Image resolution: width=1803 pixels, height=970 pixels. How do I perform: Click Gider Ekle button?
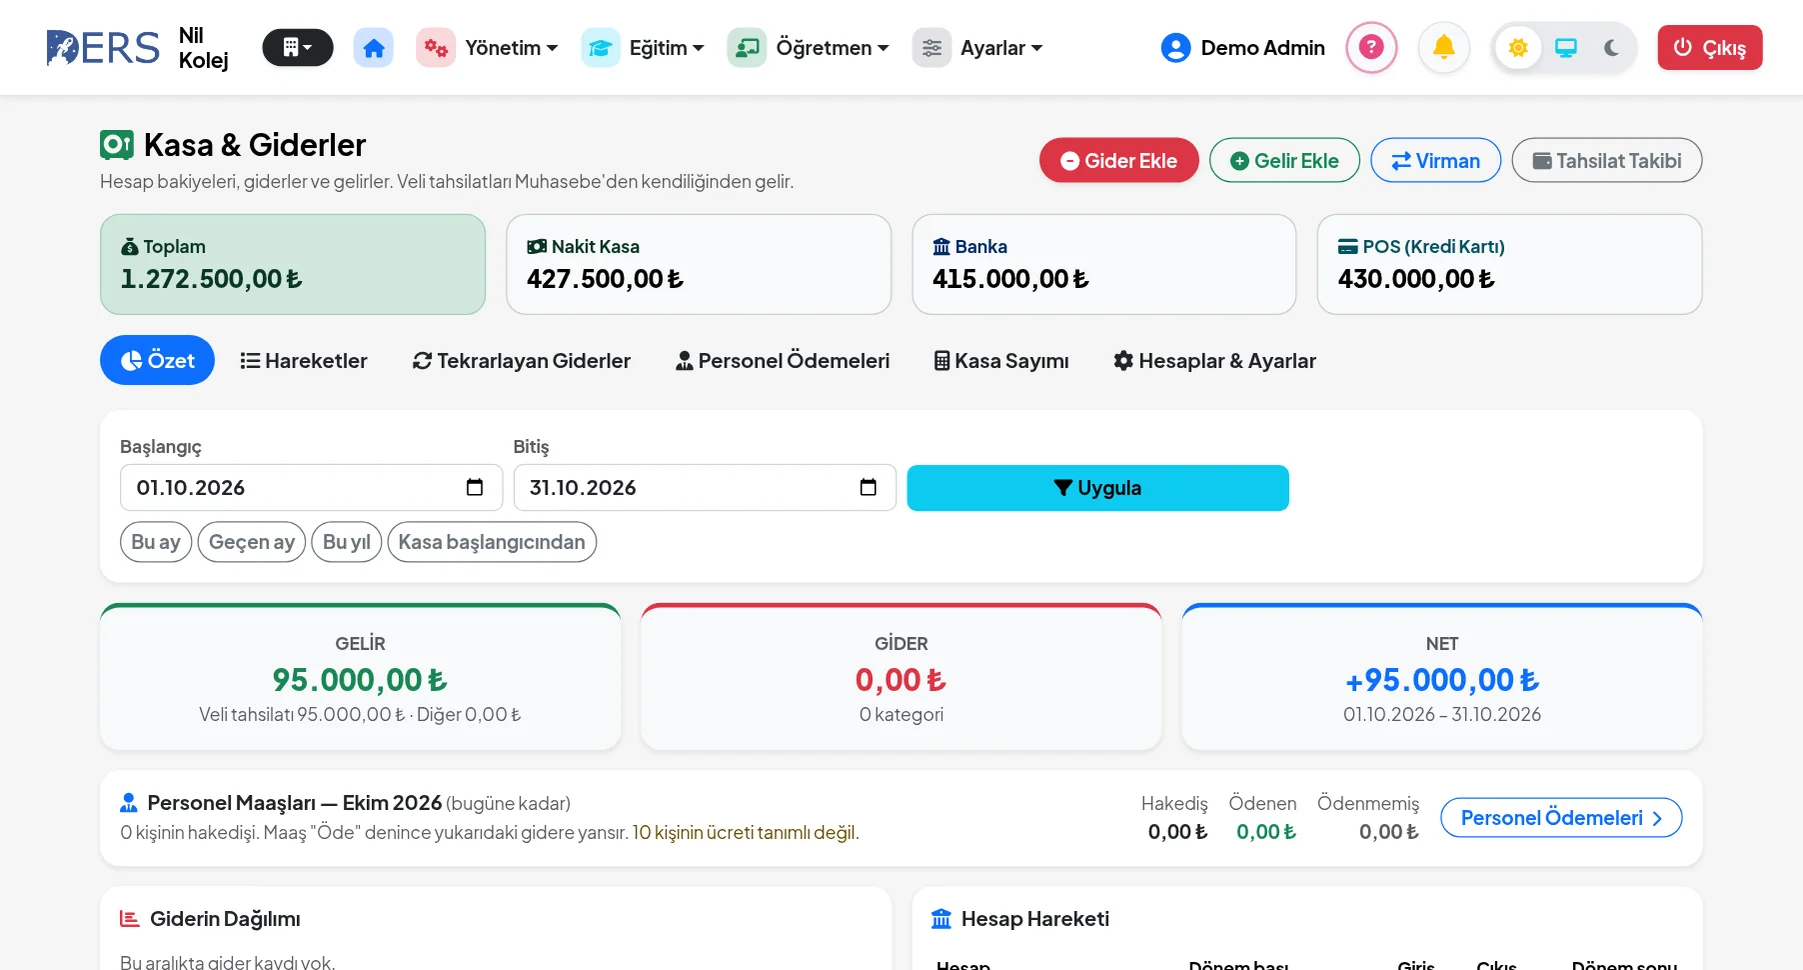1119,160
